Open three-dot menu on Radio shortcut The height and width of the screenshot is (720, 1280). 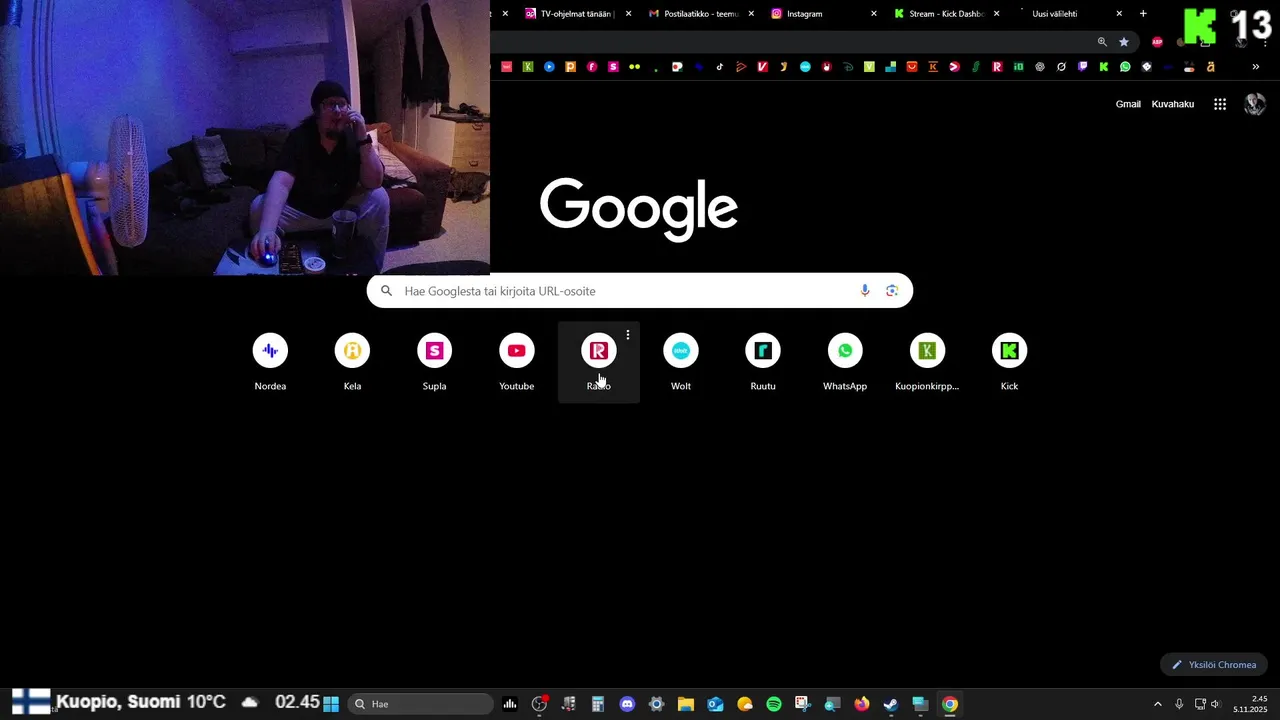coord(628,335)
